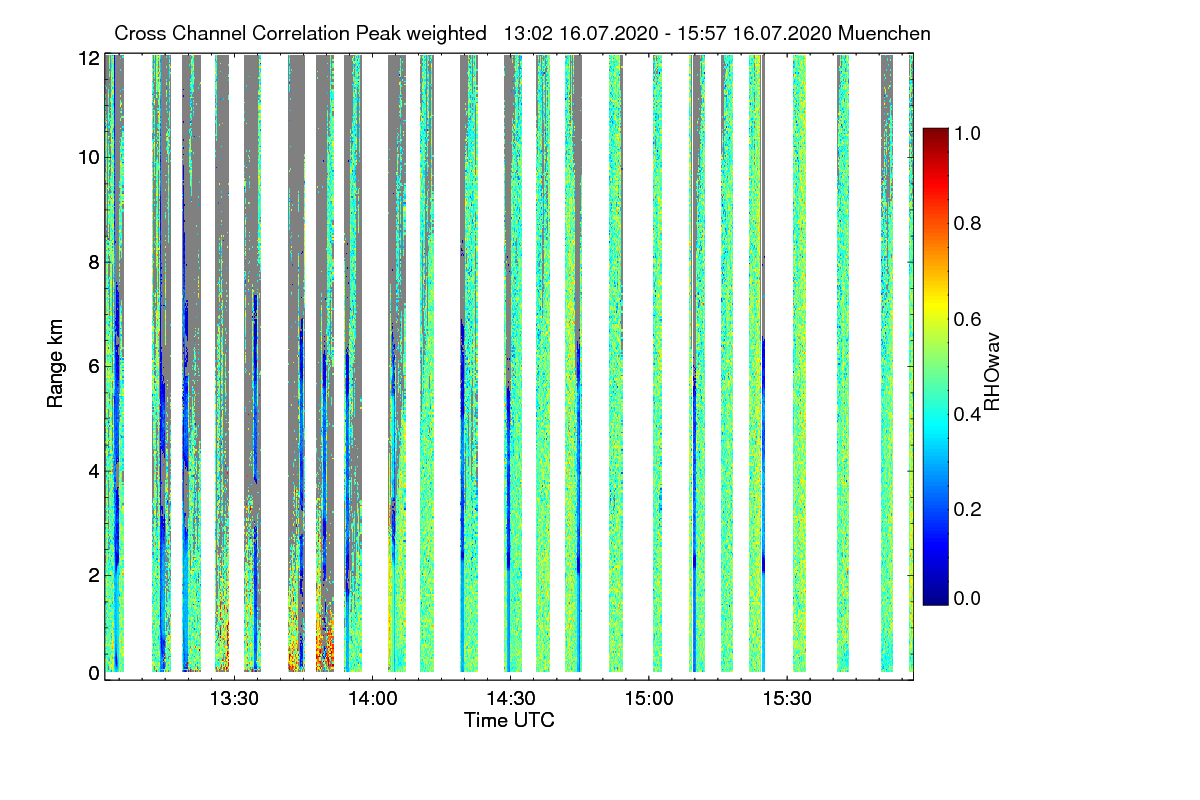Click the date range "13:02 16.07.2020 - 15:57 16.07.2020"
The height and width of the screenshot is (800, 1200).
[668, 34]
